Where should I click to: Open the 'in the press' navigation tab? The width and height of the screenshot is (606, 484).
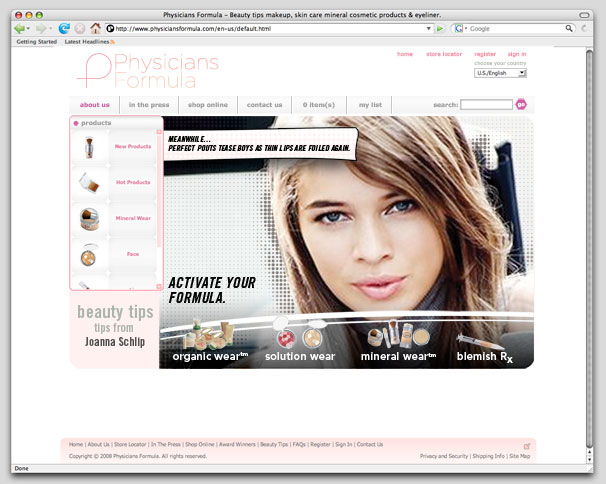149,105
